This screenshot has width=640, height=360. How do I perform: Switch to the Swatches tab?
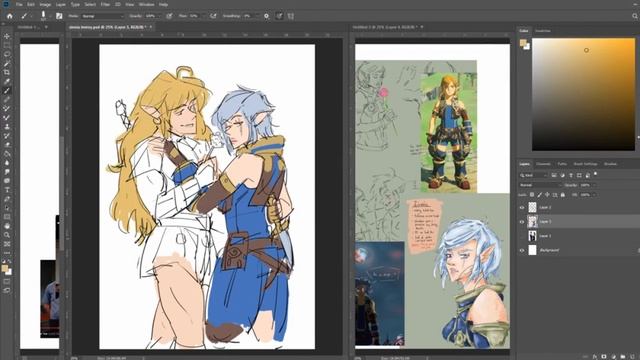(x=543, y=31)
